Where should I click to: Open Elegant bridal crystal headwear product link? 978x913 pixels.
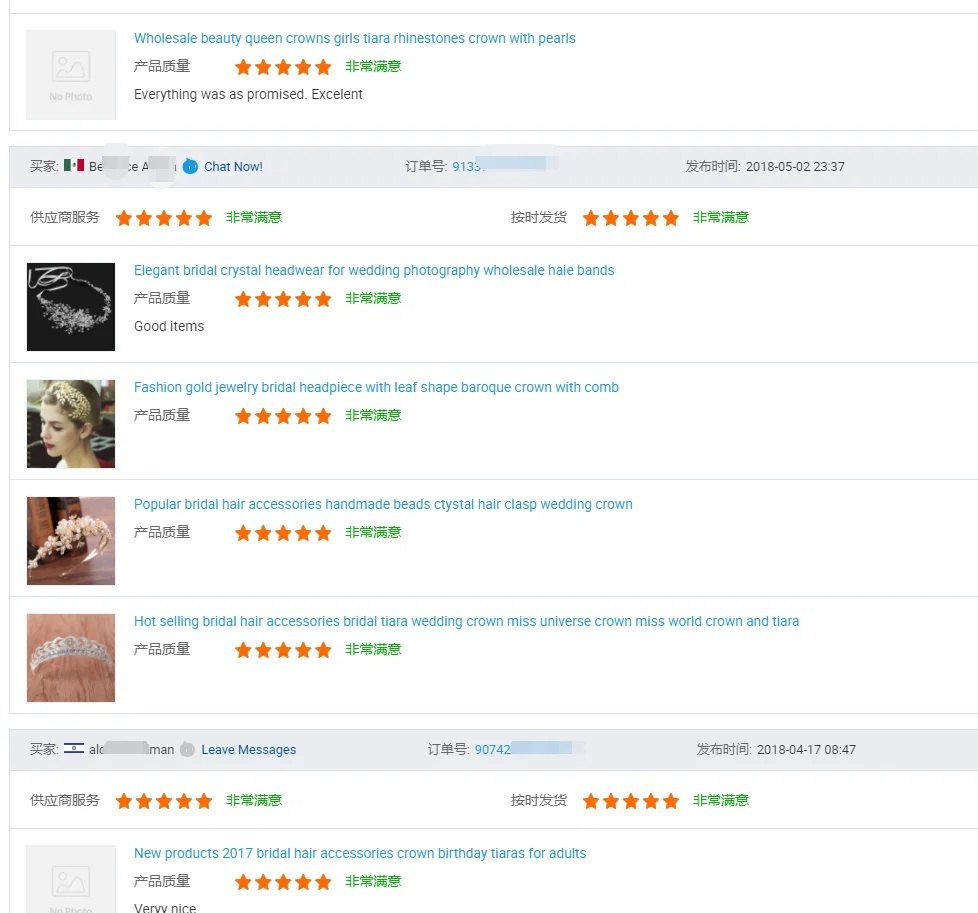click(374, 270)
